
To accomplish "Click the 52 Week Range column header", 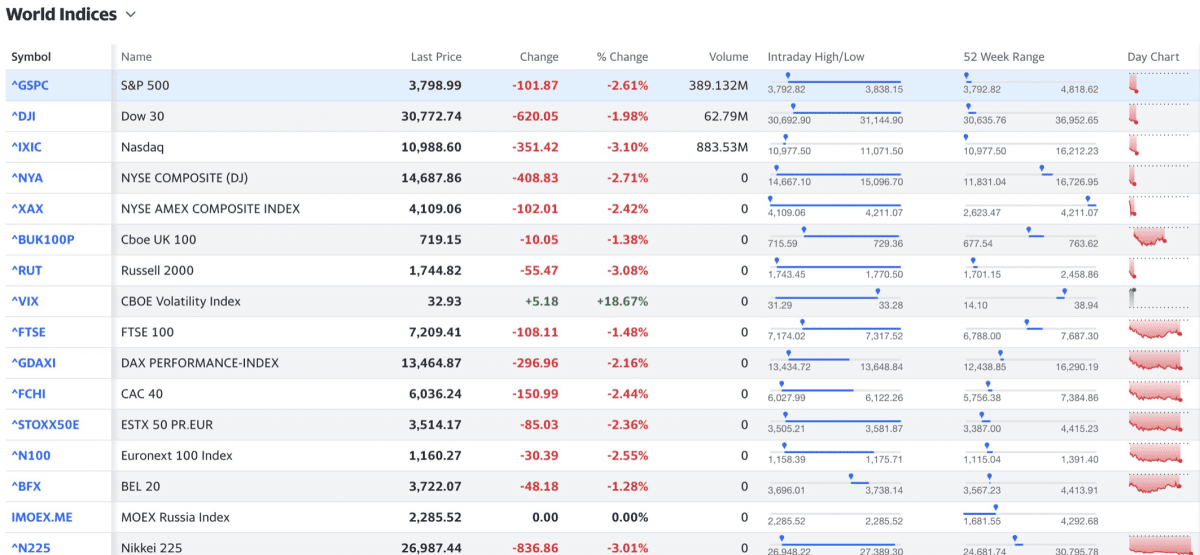I will (1004, 57).
